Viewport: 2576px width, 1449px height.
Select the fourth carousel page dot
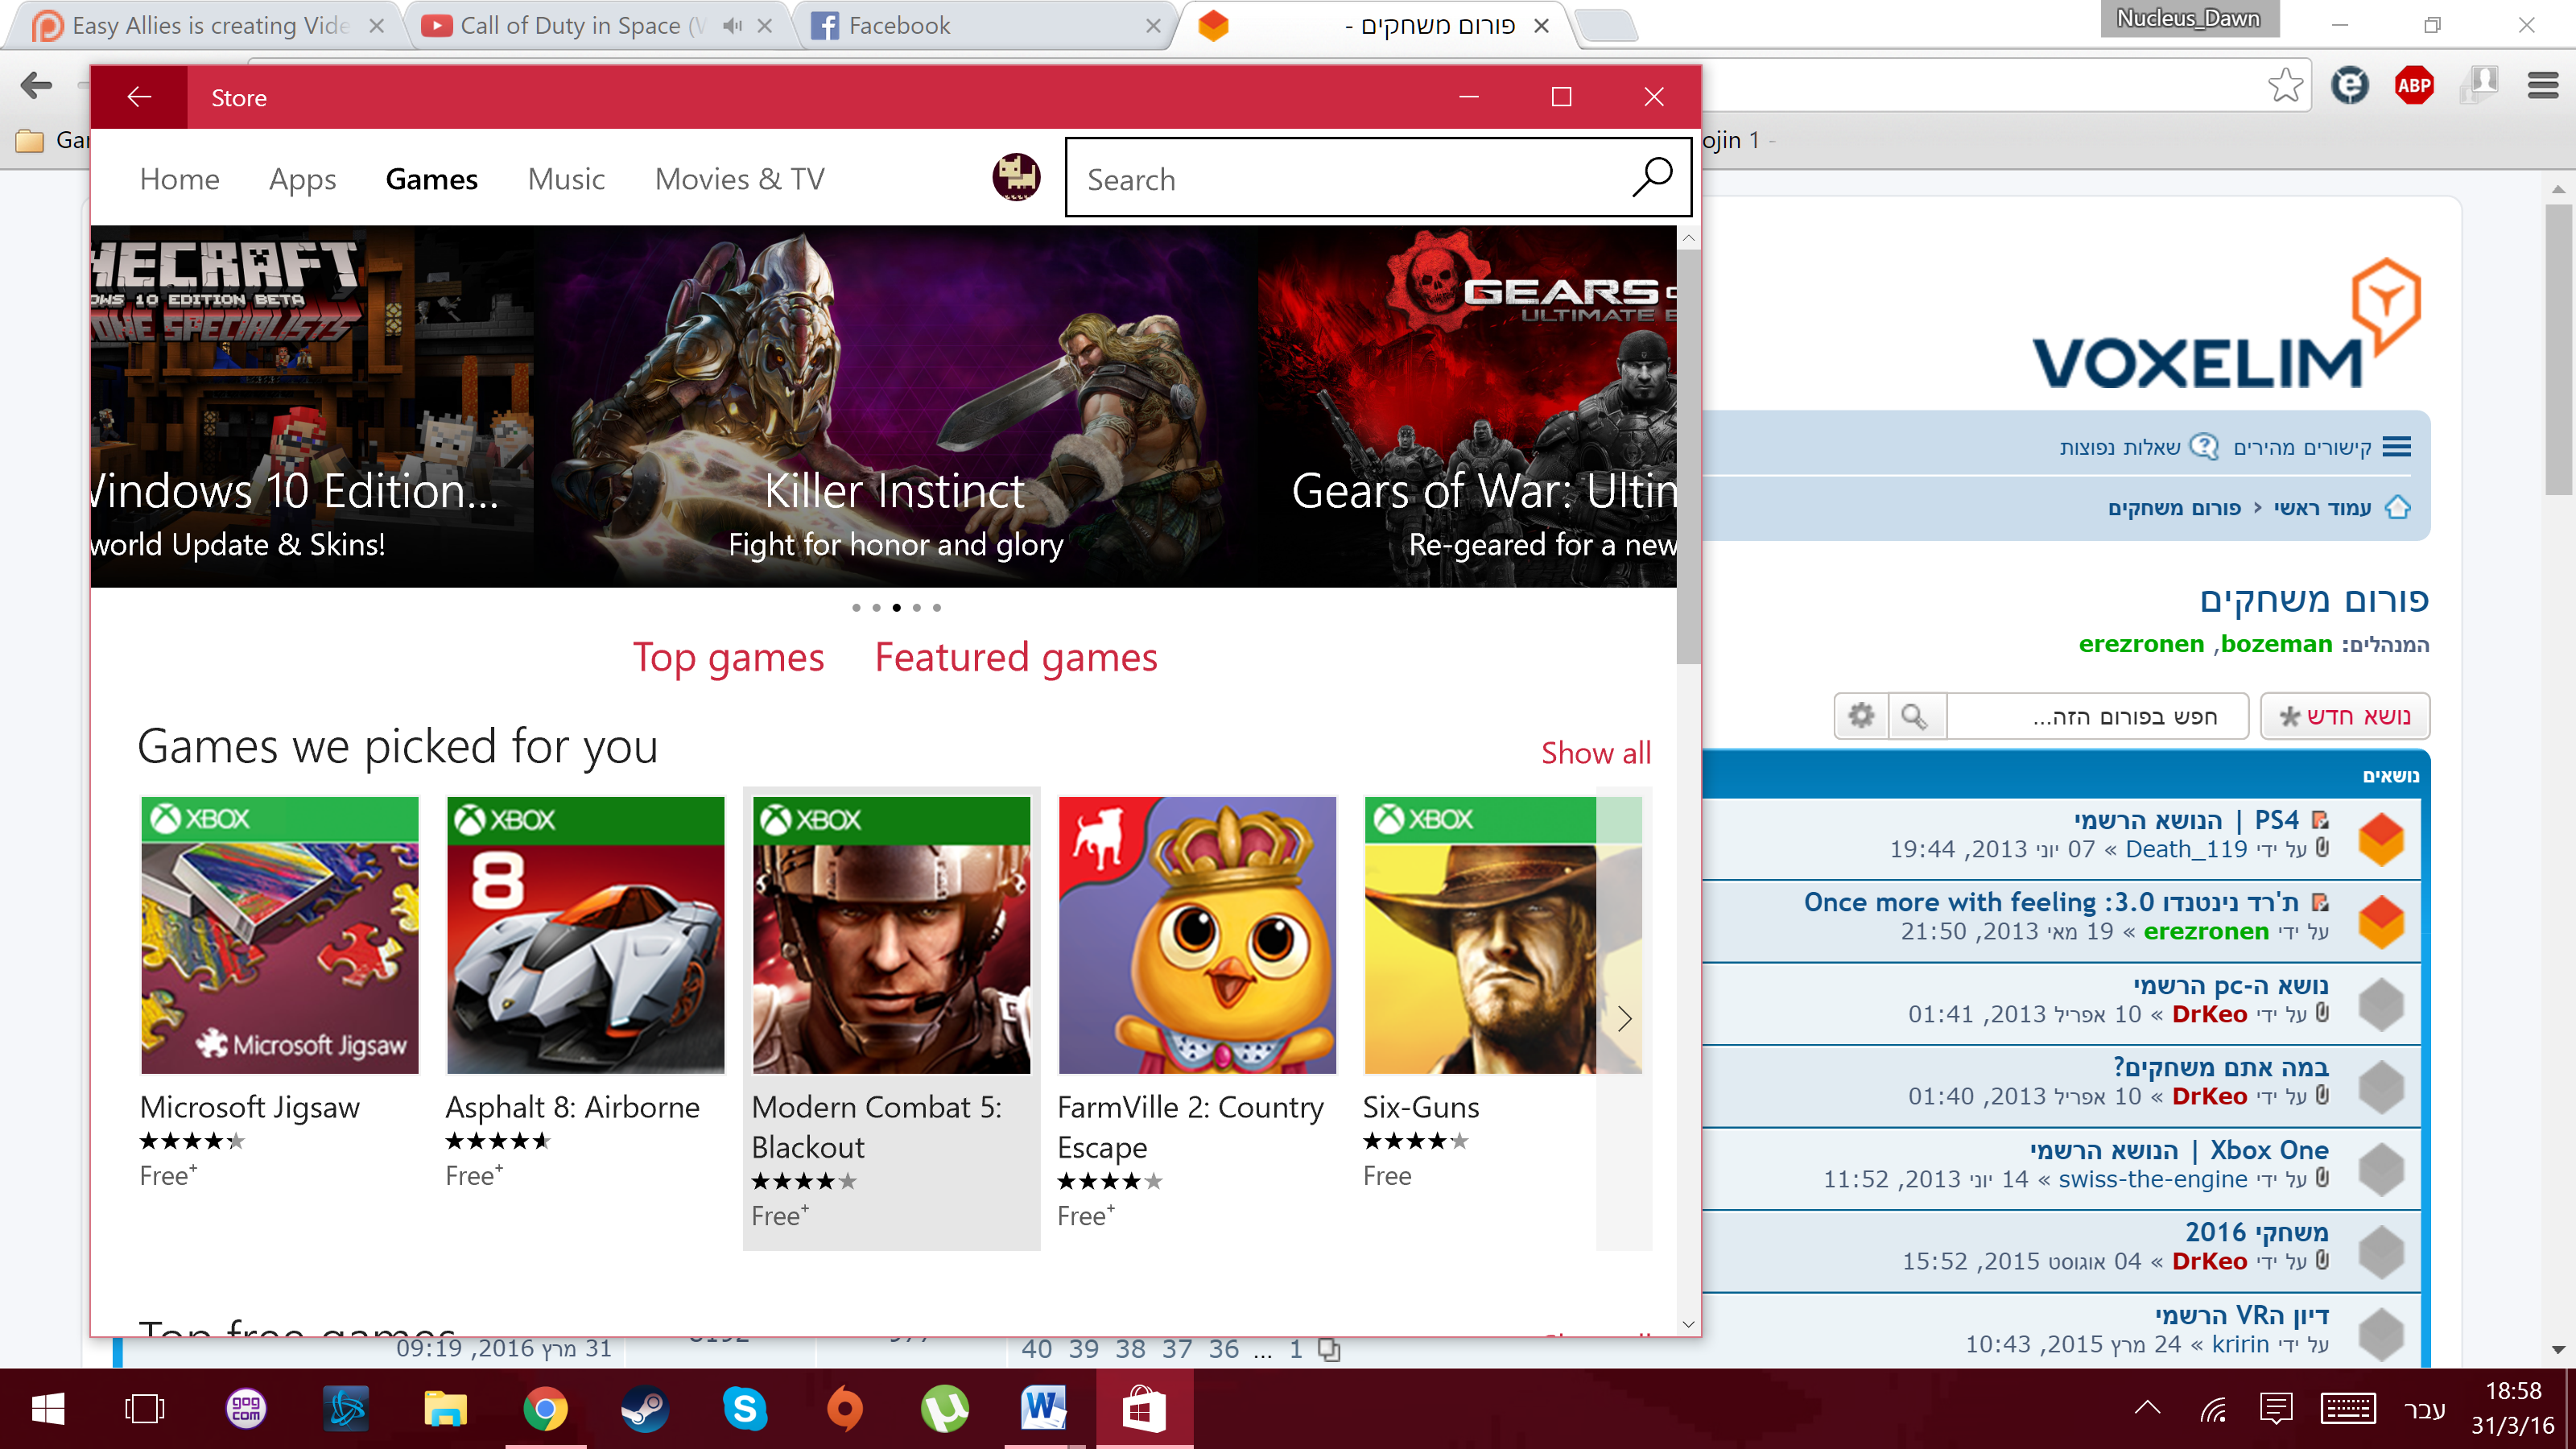[x=916, y=607]
